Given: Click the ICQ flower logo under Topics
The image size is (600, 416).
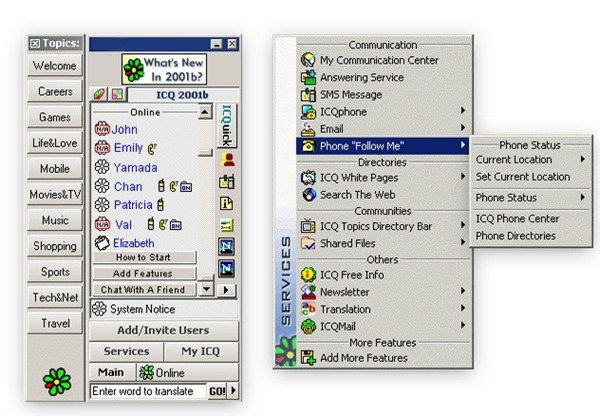Looking at the screenshot, I should [x=57, y=382].
